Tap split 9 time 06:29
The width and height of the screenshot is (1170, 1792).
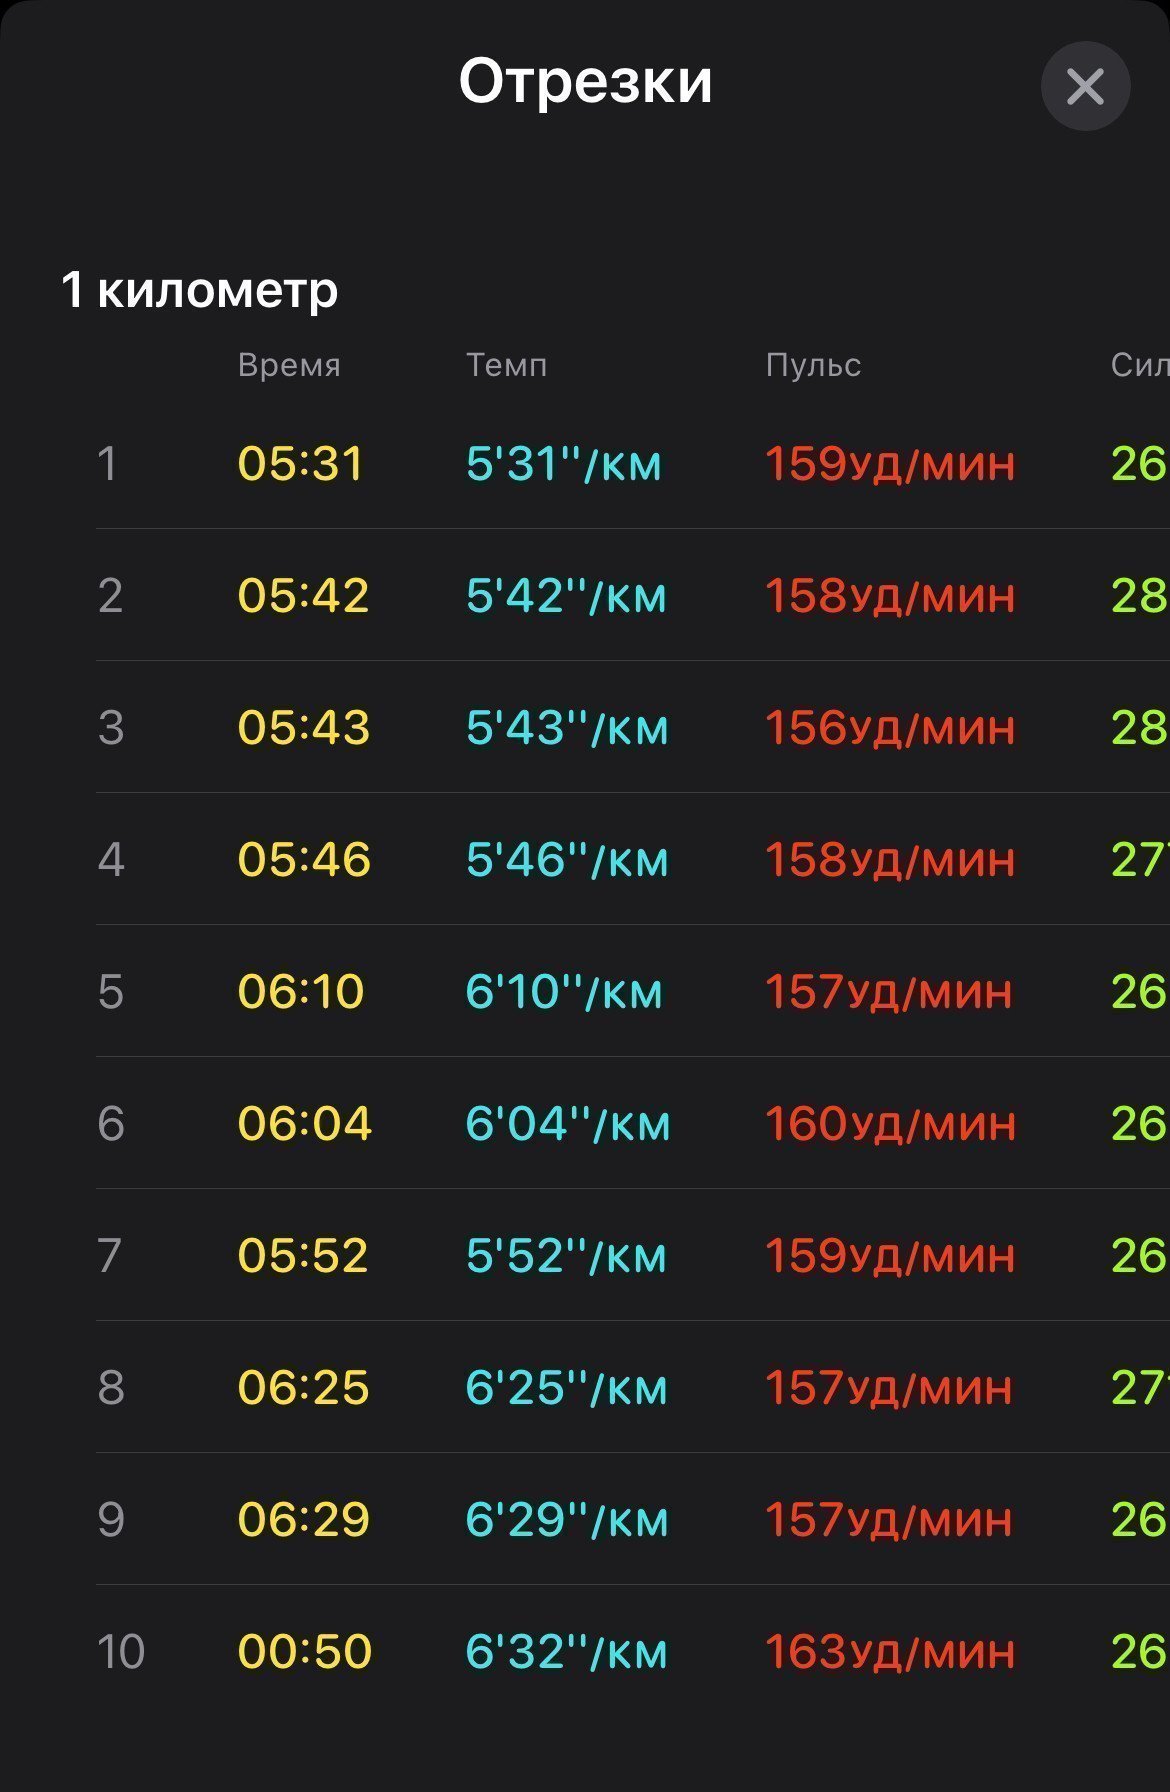(x=304, y=1520)
